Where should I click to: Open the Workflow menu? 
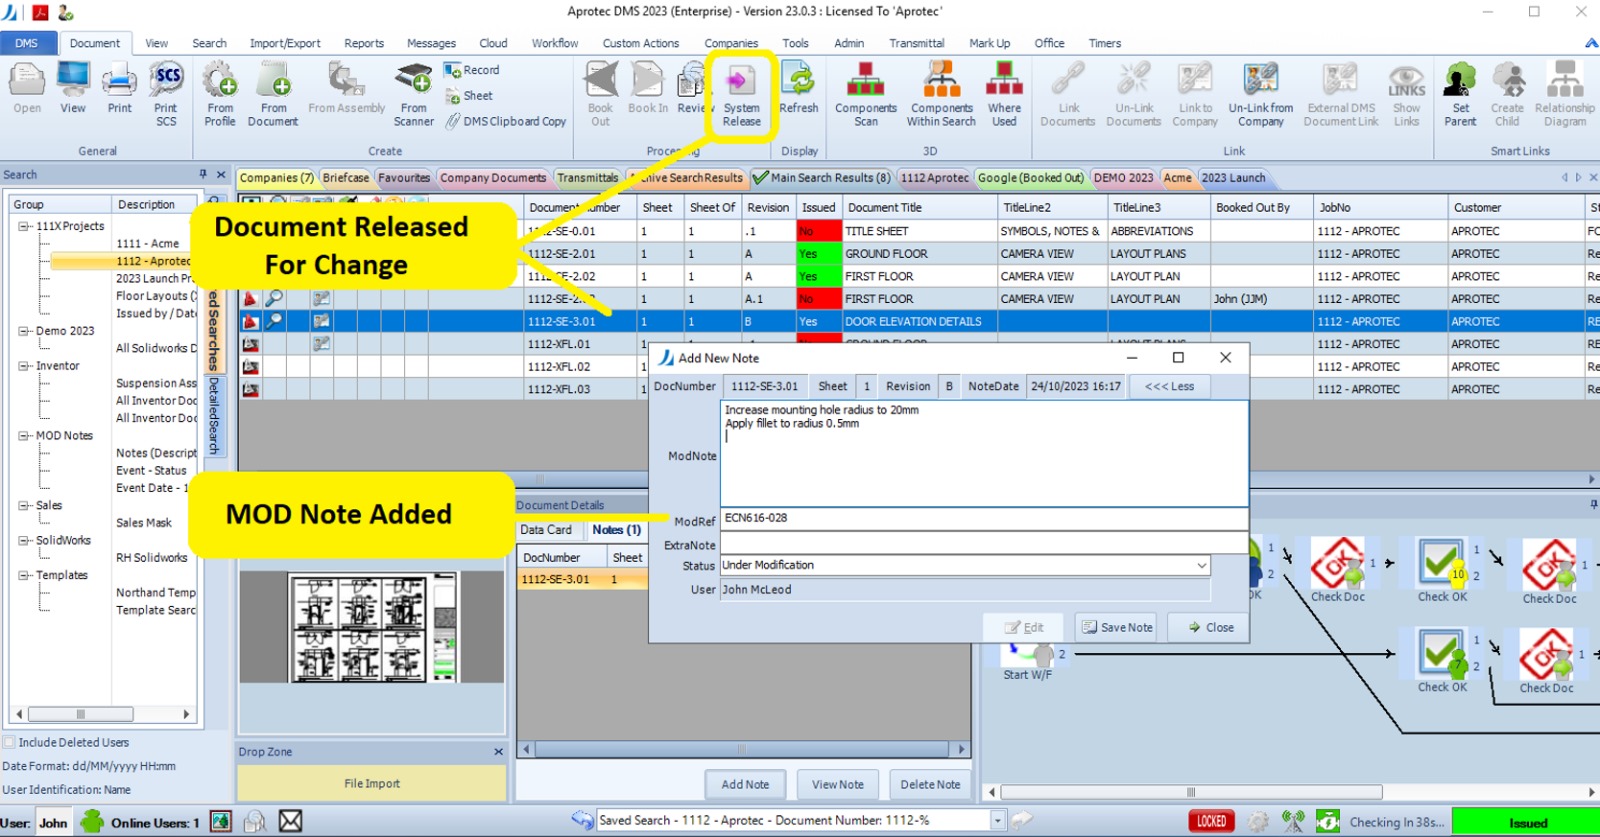(554, 43)
